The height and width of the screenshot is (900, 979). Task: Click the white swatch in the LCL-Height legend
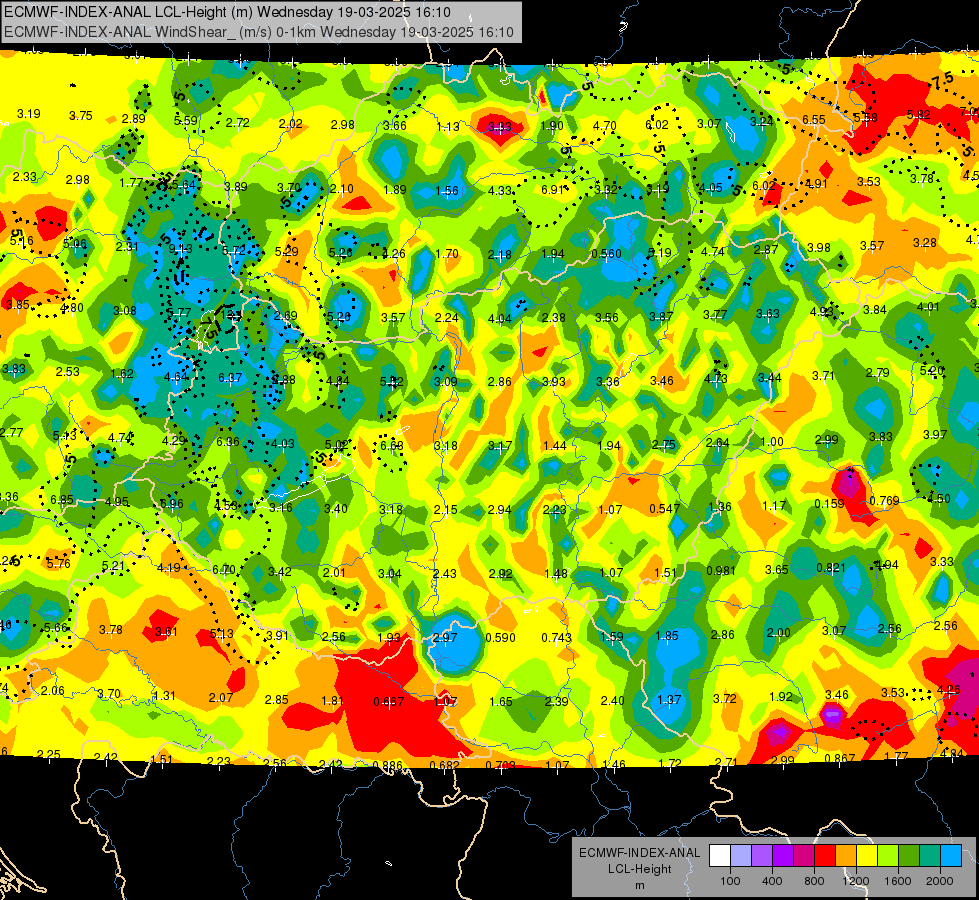click(720, 855)
